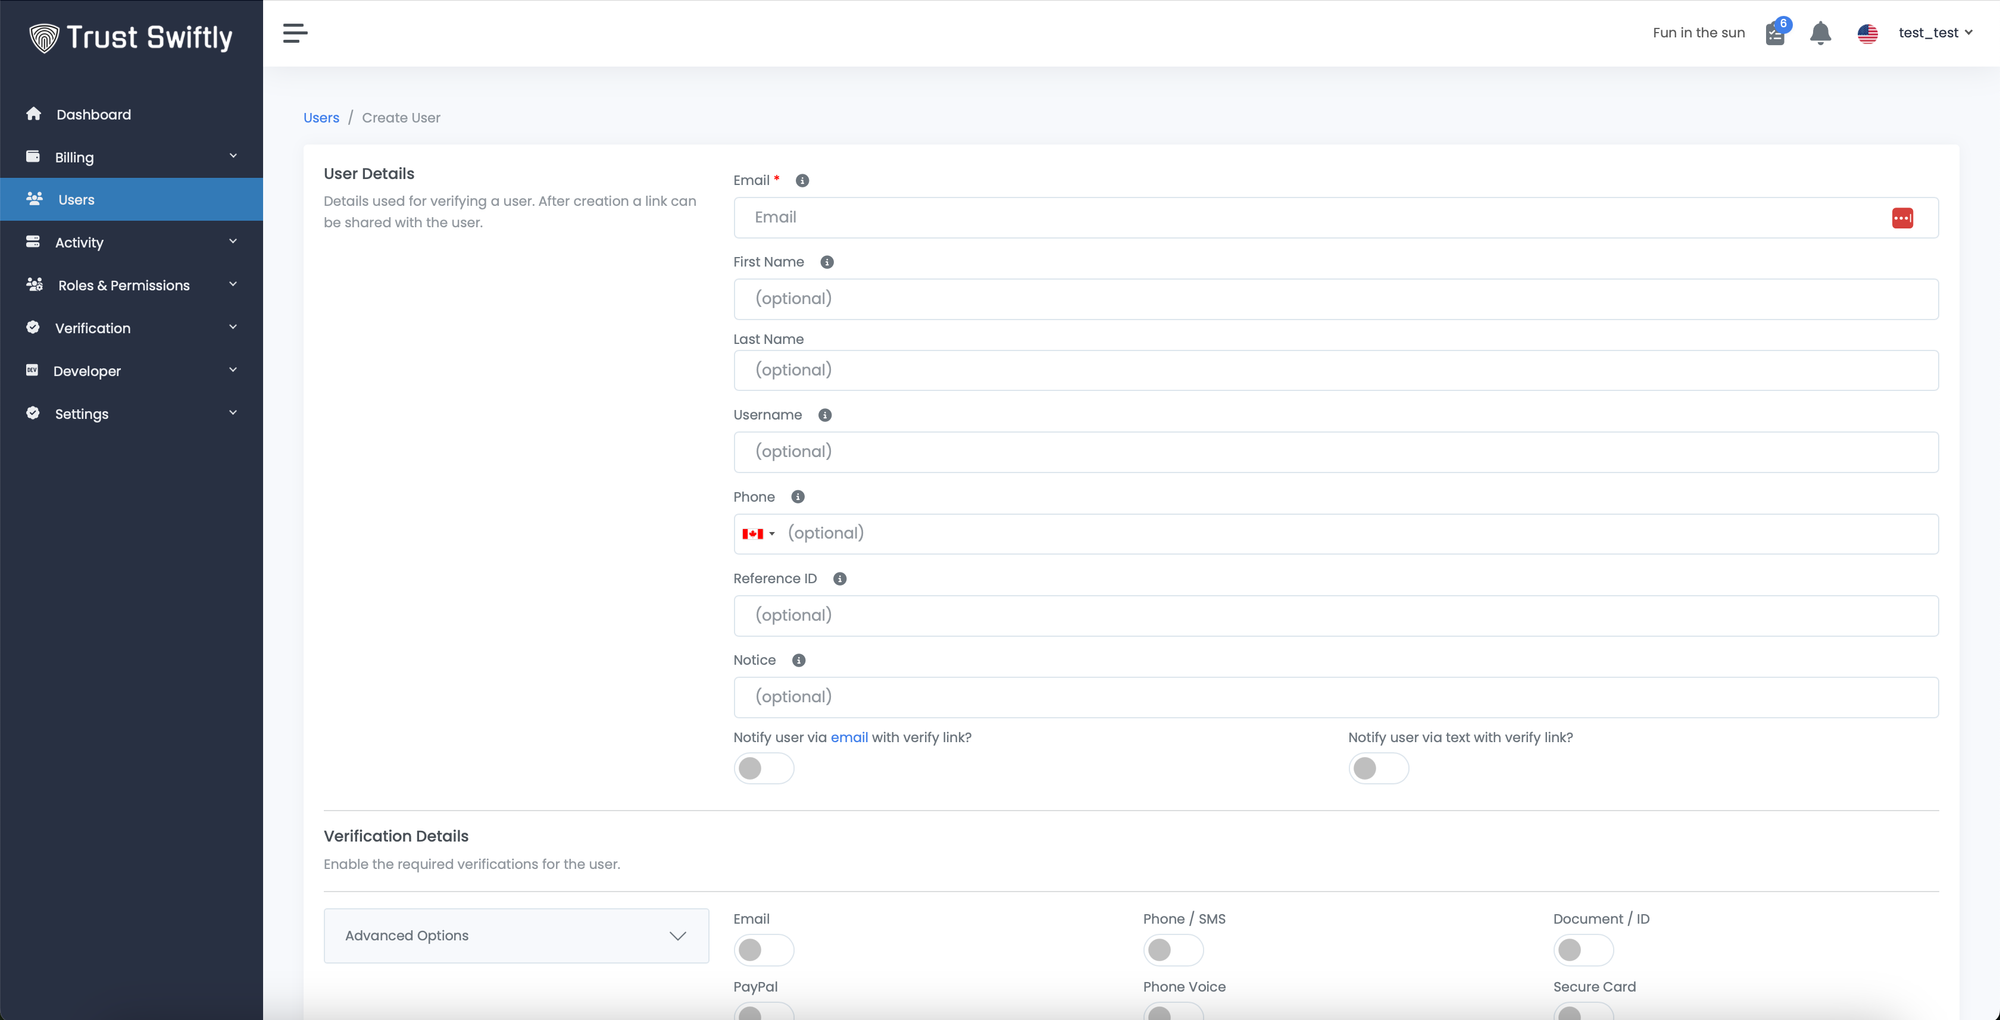Click the Trust Swiftly logo
The height and width of the screenshot is (1020, 2000).
[x=131, y=38]
